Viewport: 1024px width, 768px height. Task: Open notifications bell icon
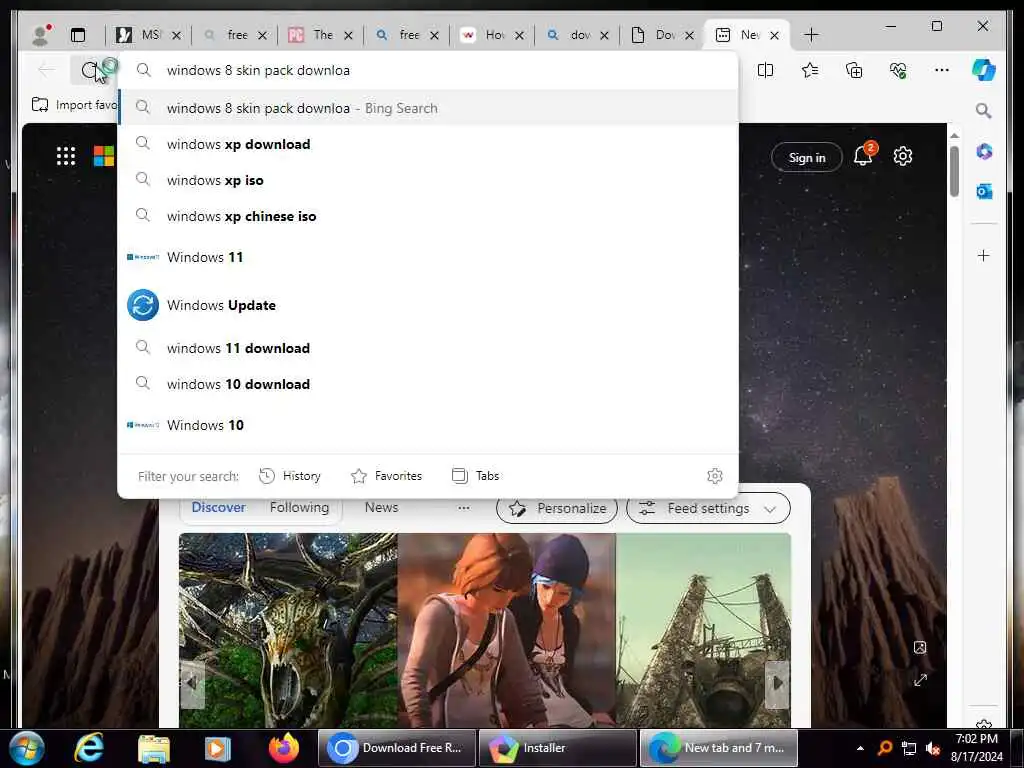coord(864,155)
